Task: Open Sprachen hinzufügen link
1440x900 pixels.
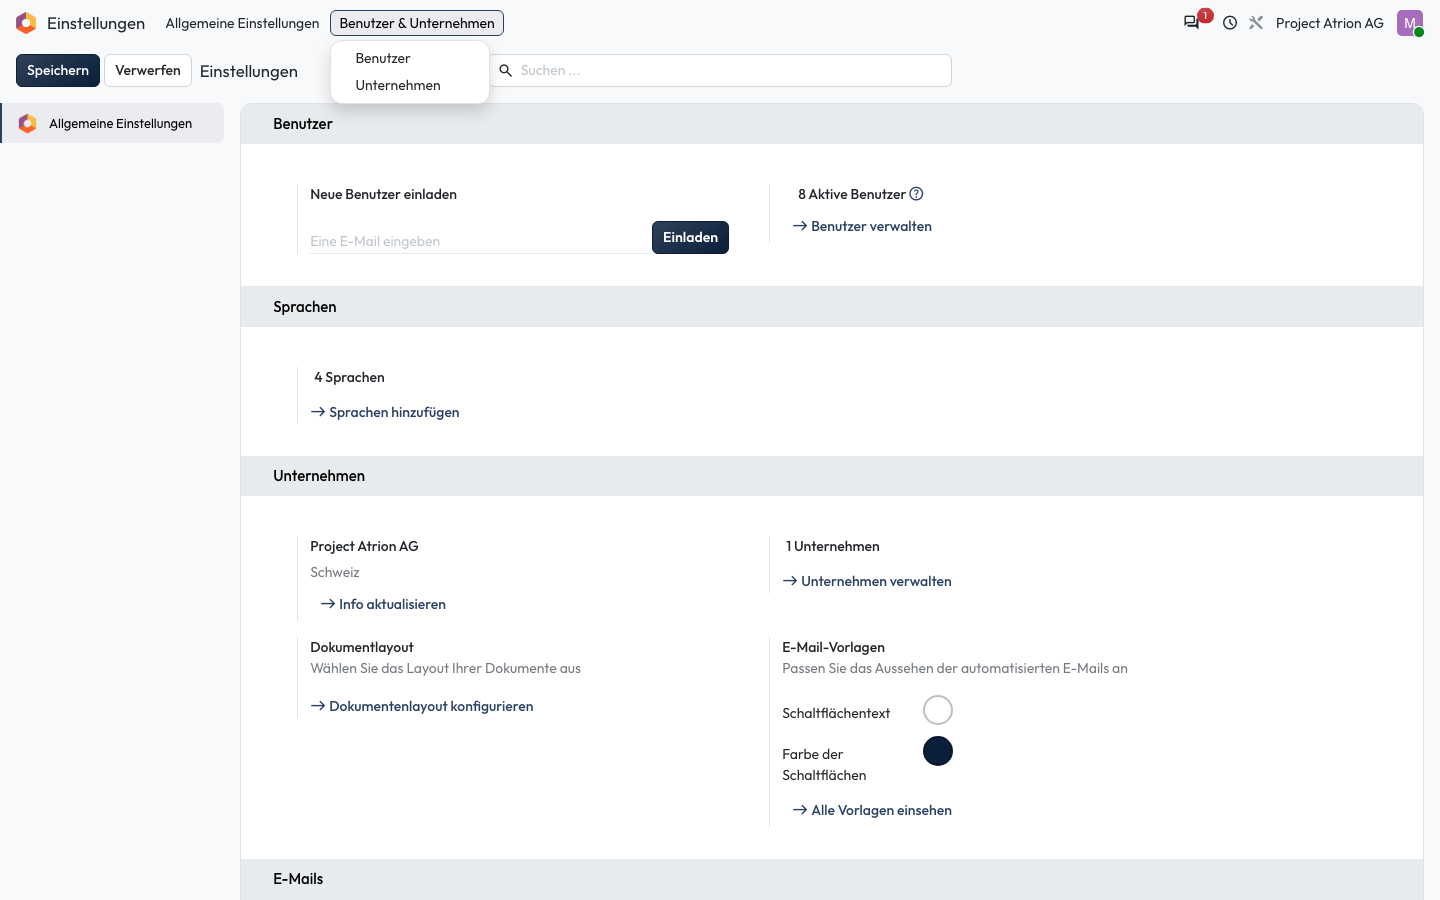Action: click(385, 412)
